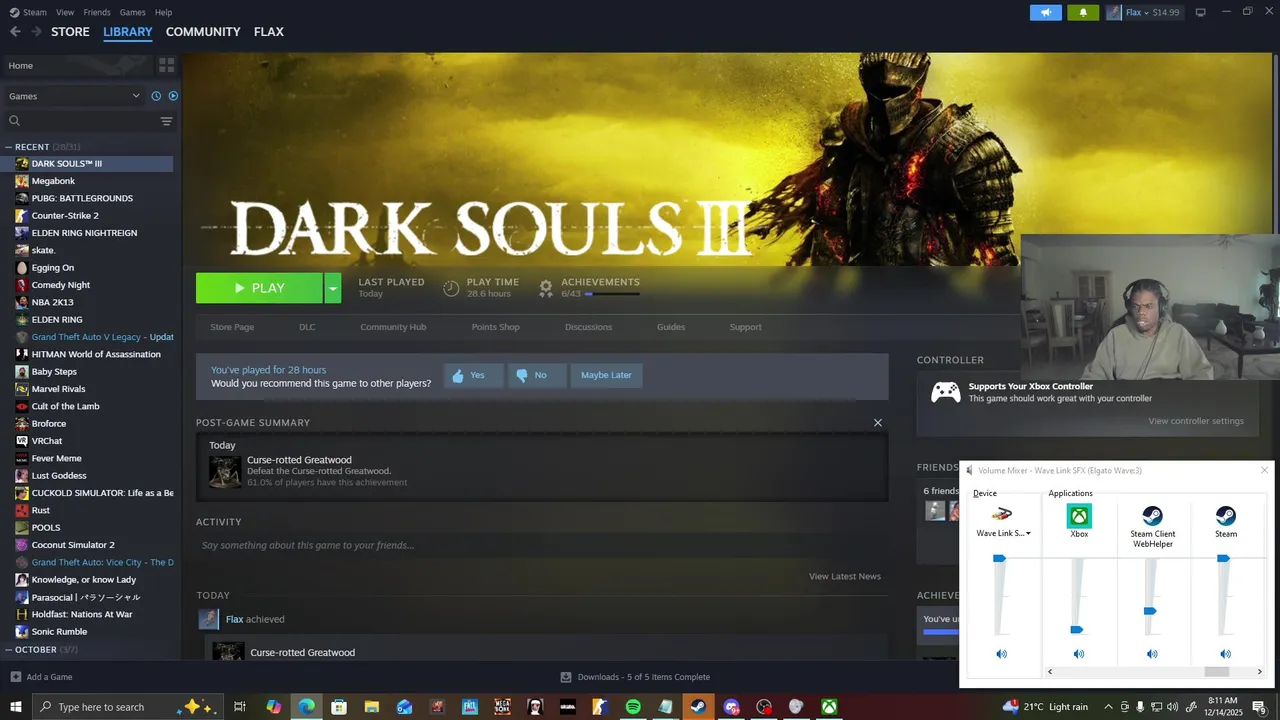Open View controller settings link
This screenshot has height=720, width=1280.
(1196, 421)
